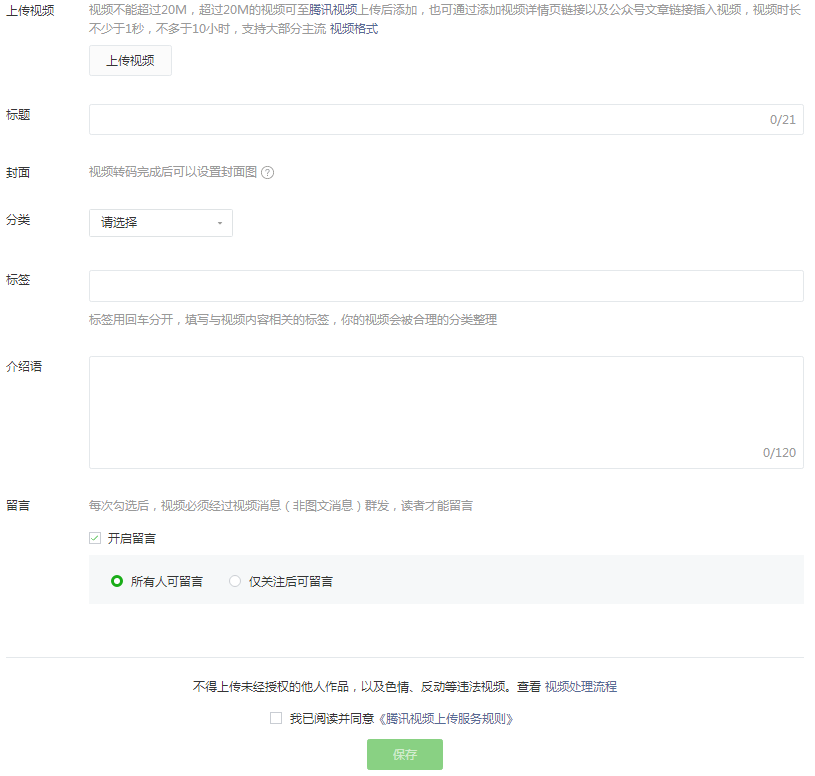Click the 封面 section label
The image size is (815, 776).
[18, 172]
